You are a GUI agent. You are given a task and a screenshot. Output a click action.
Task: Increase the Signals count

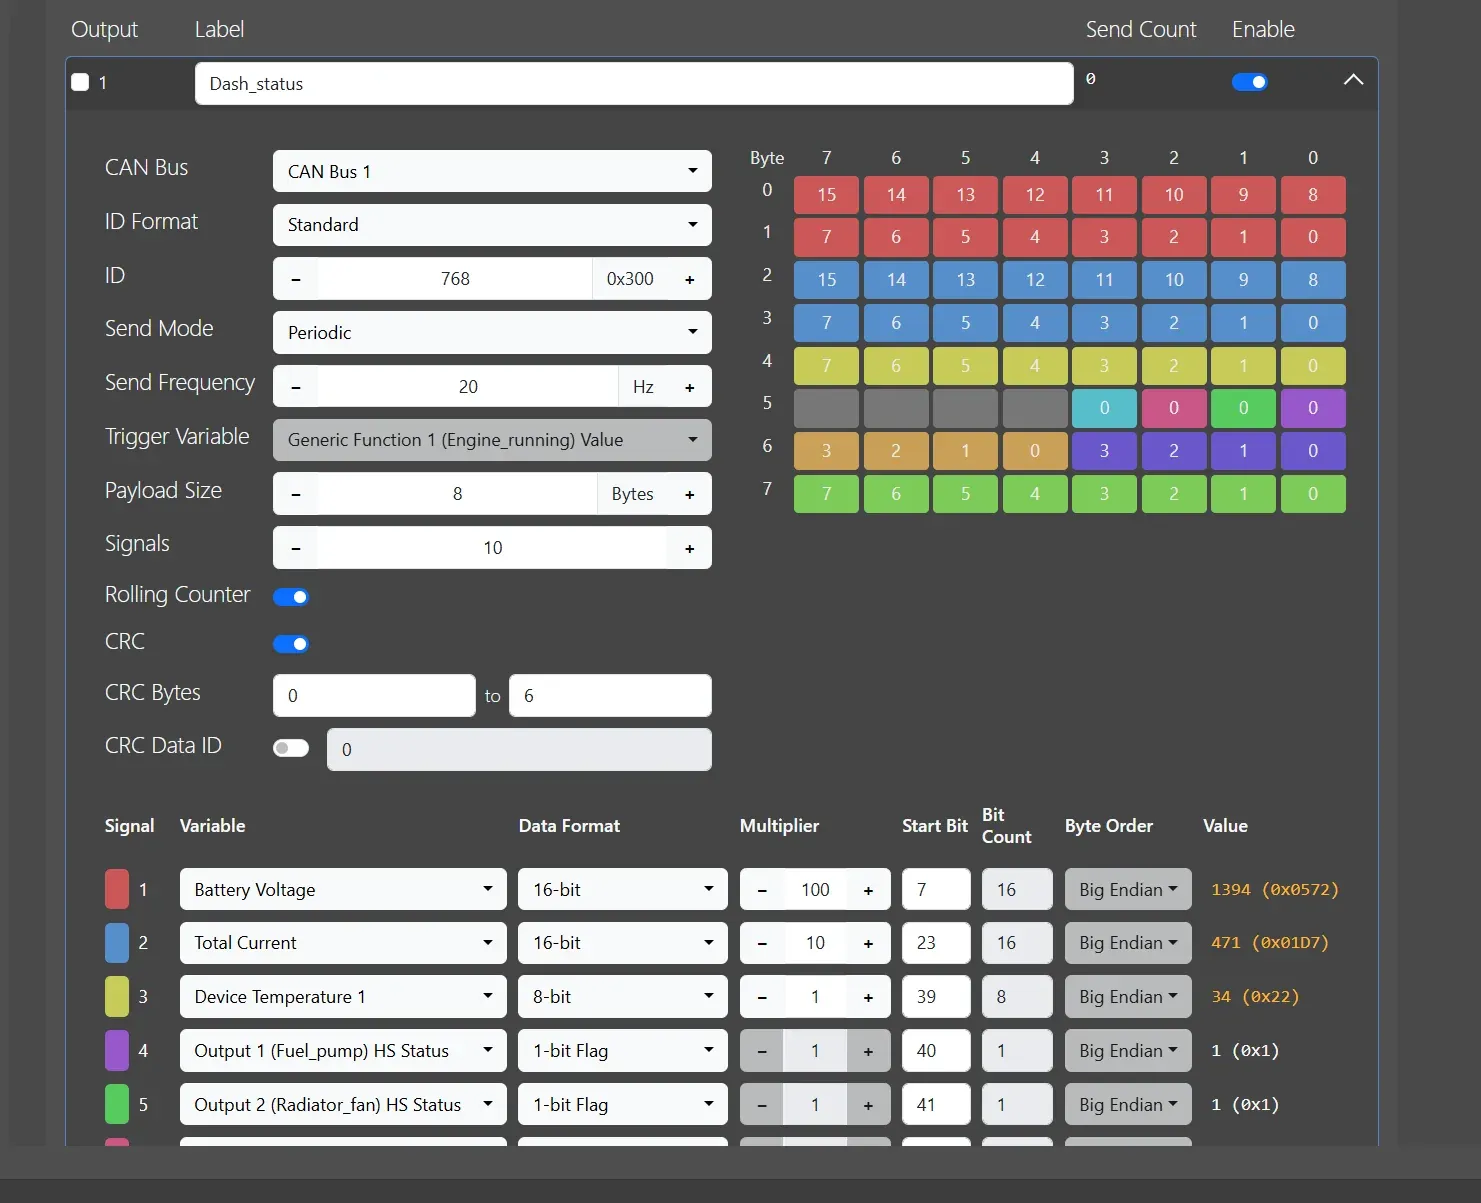[x=689, y=548]
